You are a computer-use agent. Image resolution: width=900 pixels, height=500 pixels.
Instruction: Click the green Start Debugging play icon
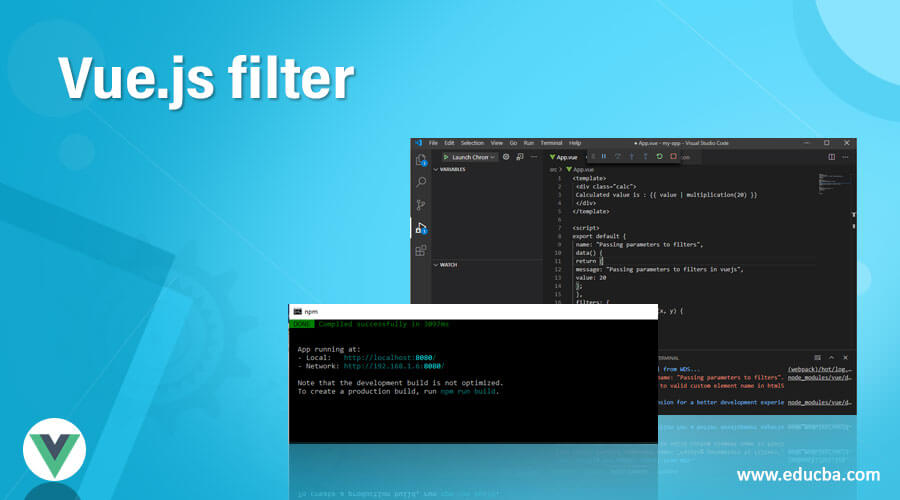pos(445,157)
